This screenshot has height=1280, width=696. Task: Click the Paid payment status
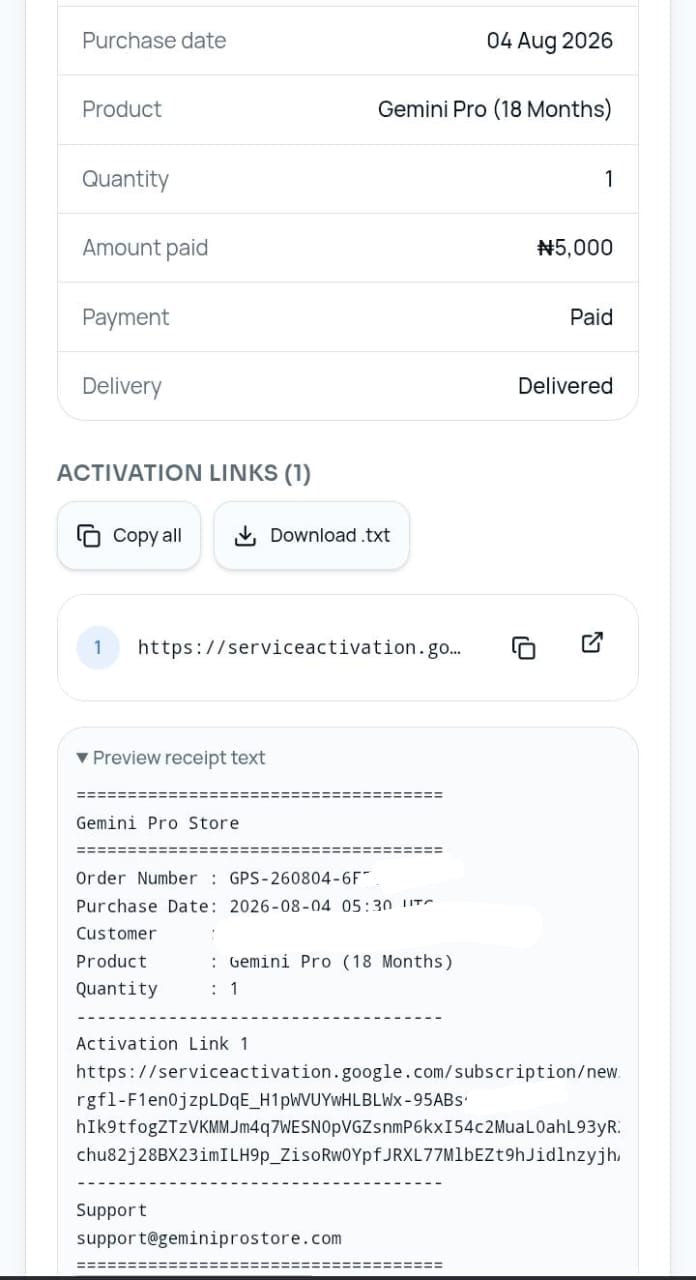tap(591, 317)
